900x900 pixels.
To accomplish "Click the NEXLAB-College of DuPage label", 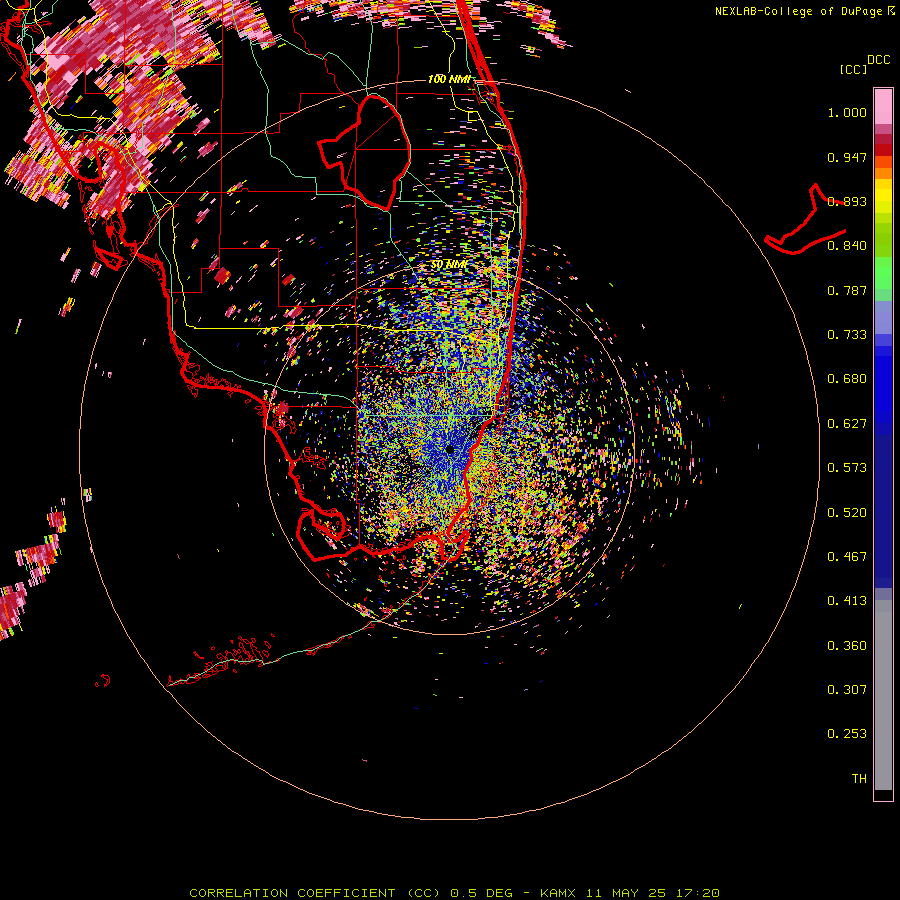I will click(801, 11).
